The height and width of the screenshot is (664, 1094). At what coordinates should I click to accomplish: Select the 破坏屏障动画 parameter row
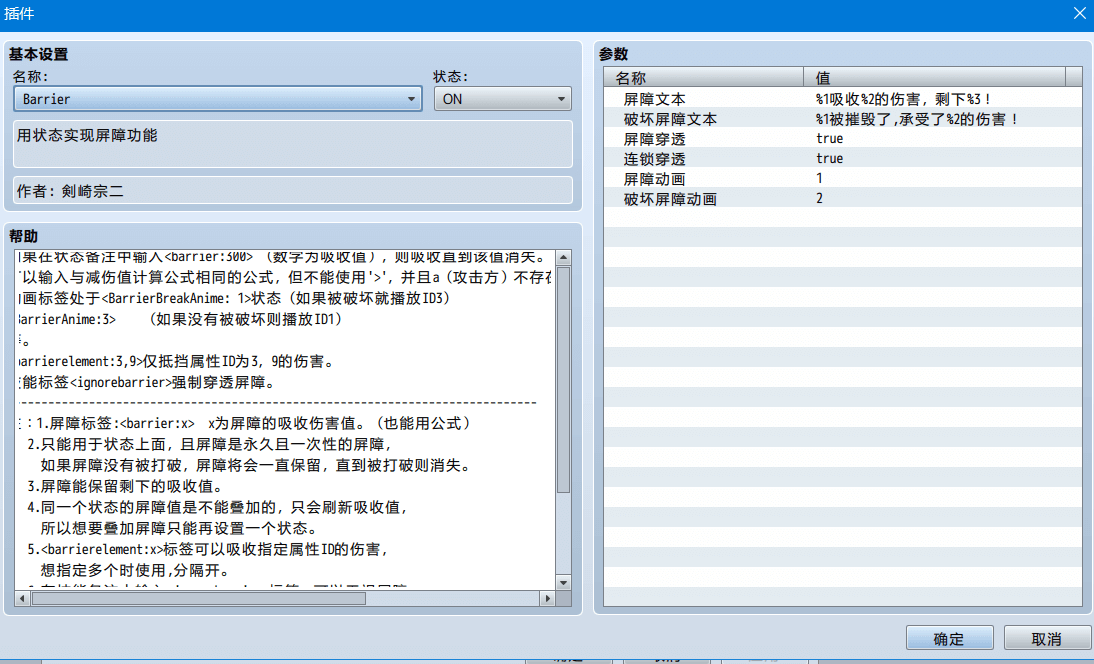coord(843,199)
